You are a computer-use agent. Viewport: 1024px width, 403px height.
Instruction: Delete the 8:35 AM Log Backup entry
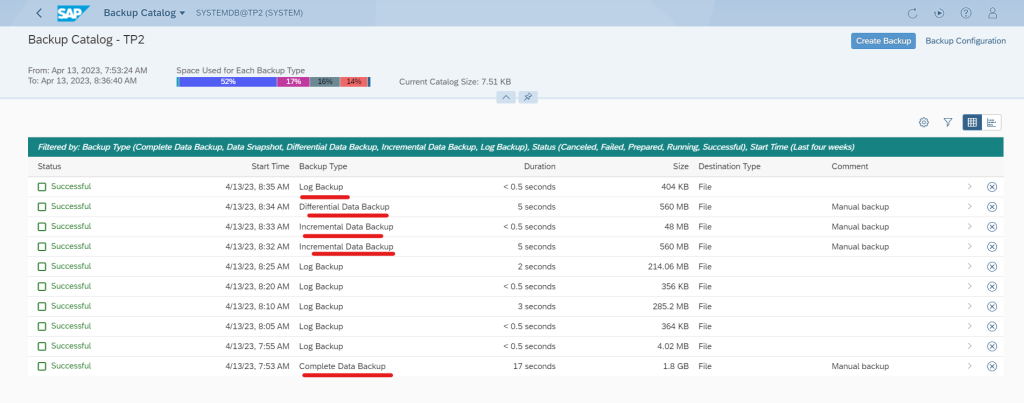coord(991,187)
